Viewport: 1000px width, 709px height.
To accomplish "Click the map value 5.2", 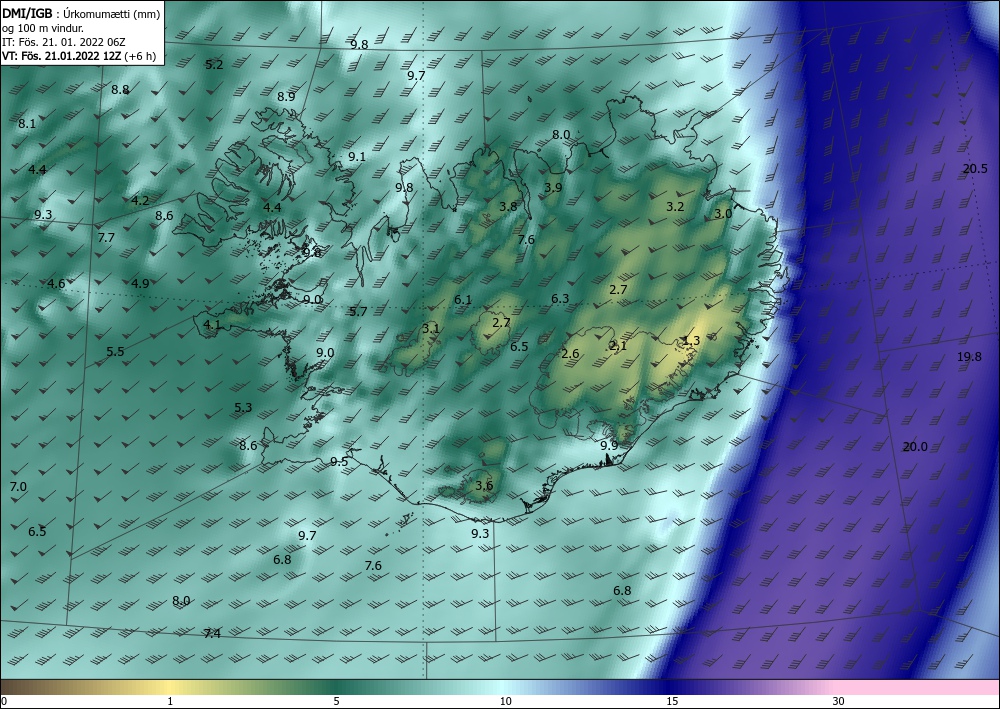I will [214, 64].
